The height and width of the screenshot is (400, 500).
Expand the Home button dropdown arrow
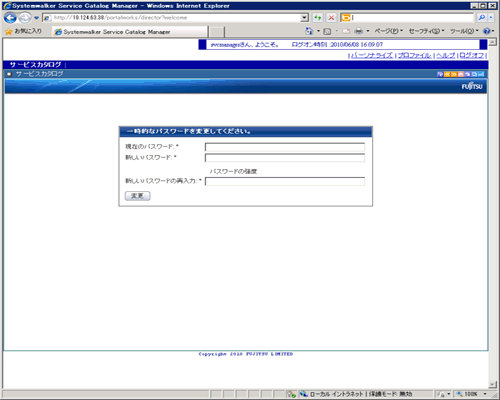(318, 31)
